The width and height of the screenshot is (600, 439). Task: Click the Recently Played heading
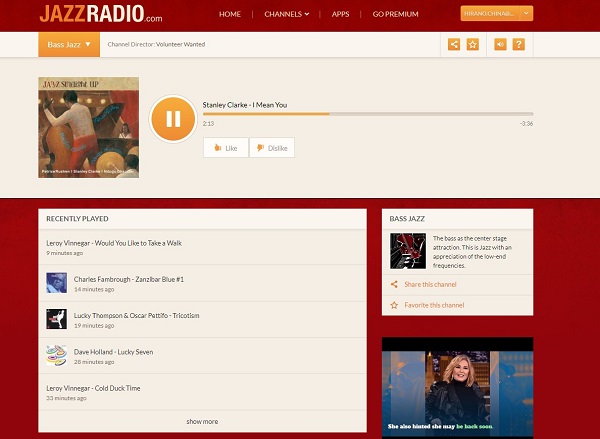(77, 219)
